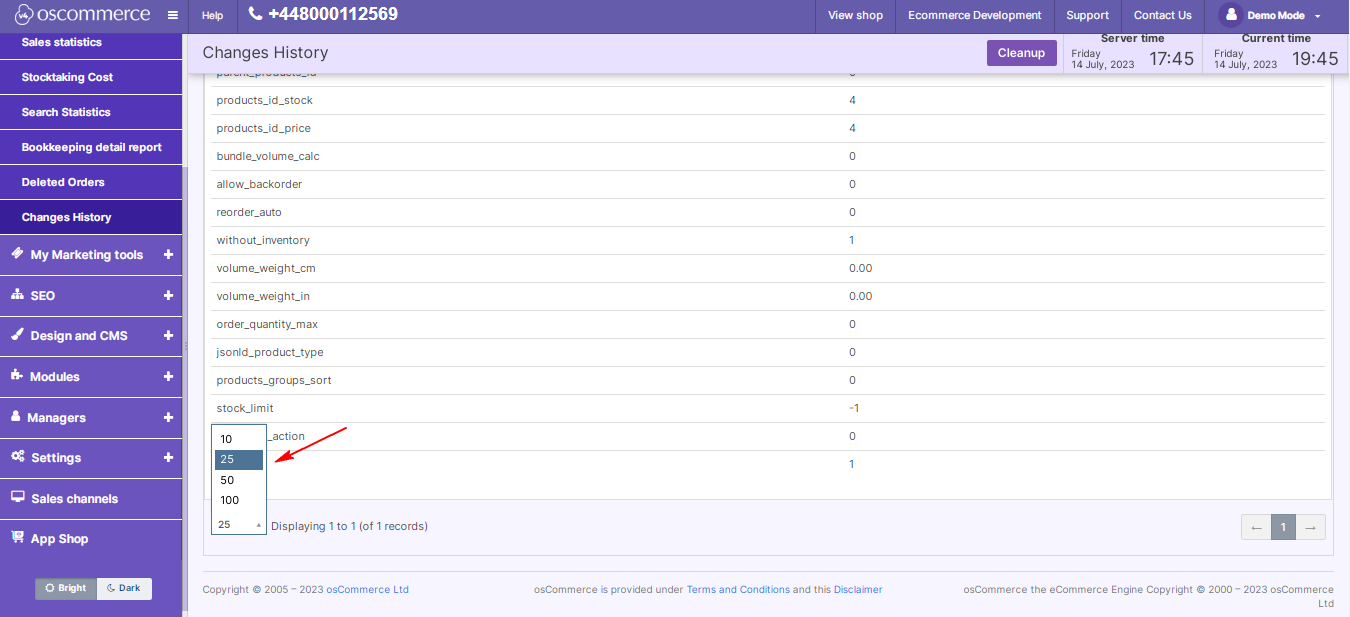Open Contact Us link
The width and height of the screenshot is (1350, 617).
coord(1163,15)
